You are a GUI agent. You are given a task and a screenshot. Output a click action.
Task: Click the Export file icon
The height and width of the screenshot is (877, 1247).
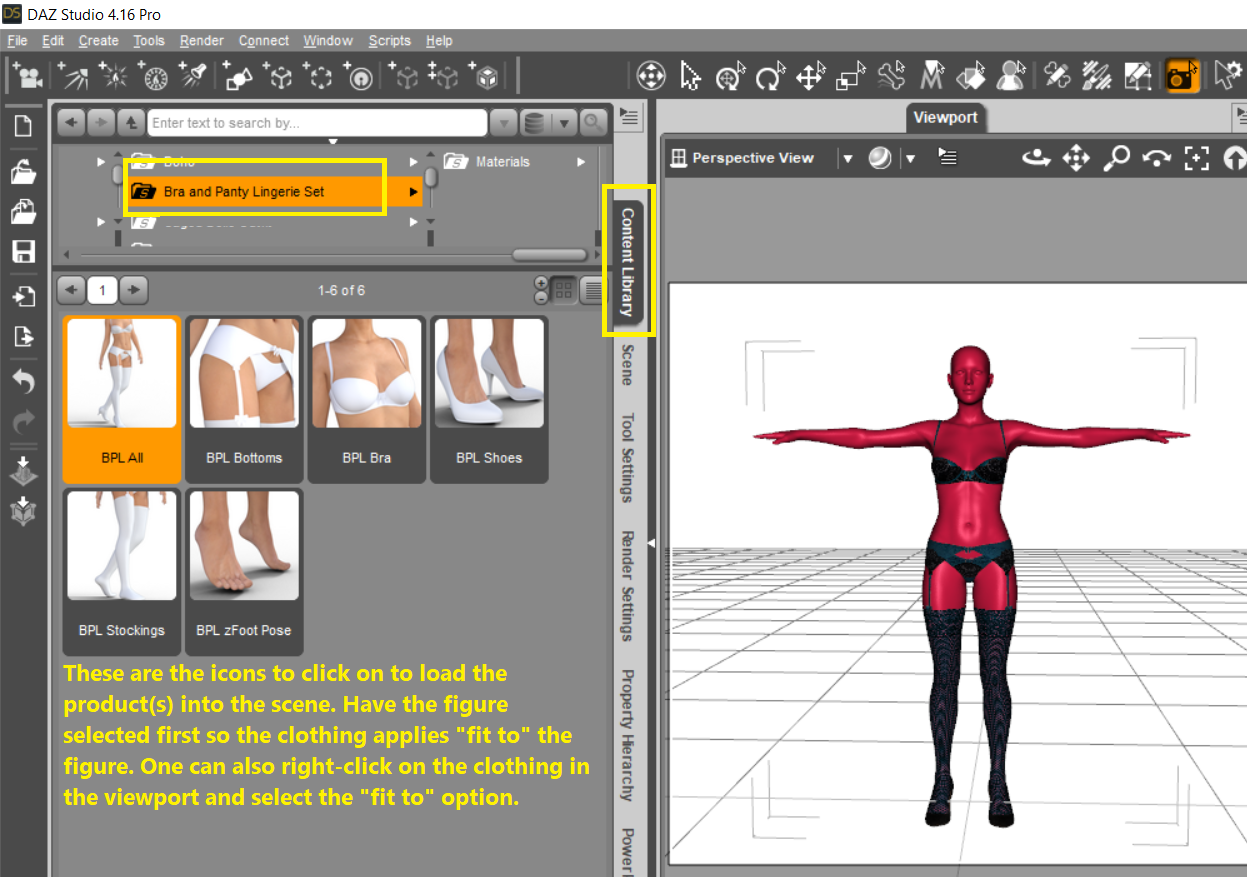[23, 337]
